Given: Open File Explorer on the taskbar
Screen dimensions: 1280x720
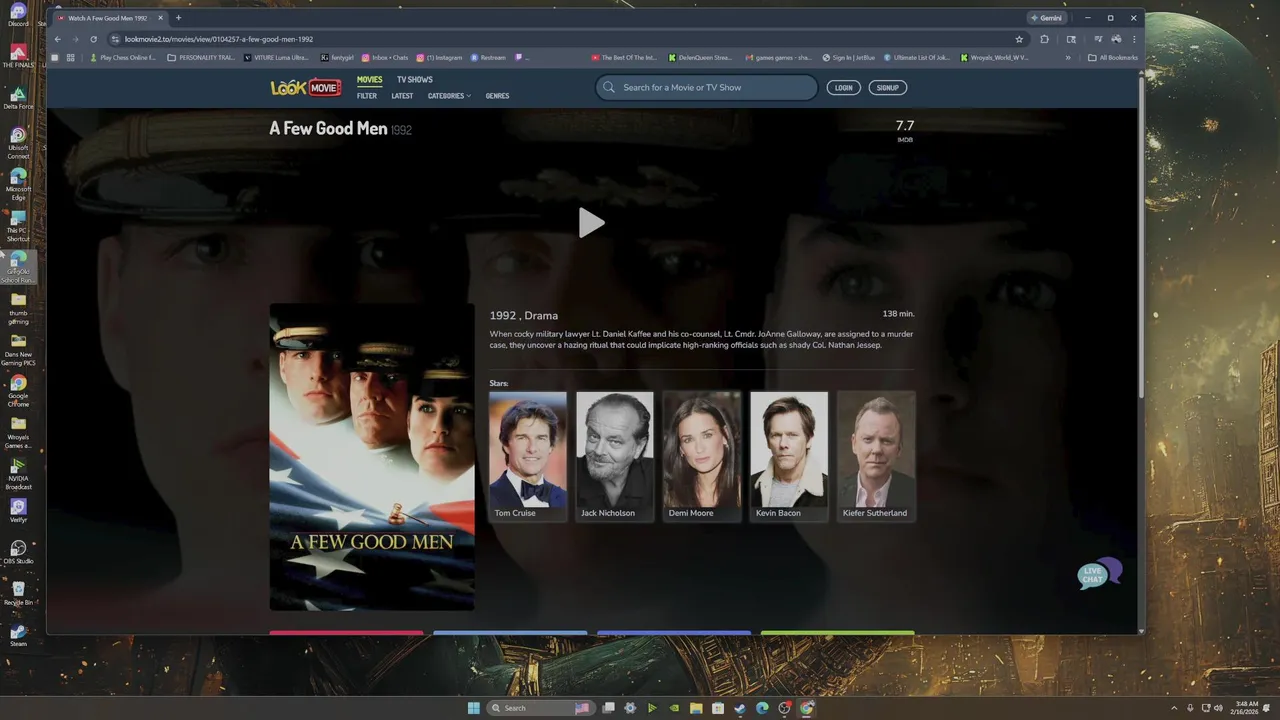Looking at the screenshot, I should (x=696, y=708).
